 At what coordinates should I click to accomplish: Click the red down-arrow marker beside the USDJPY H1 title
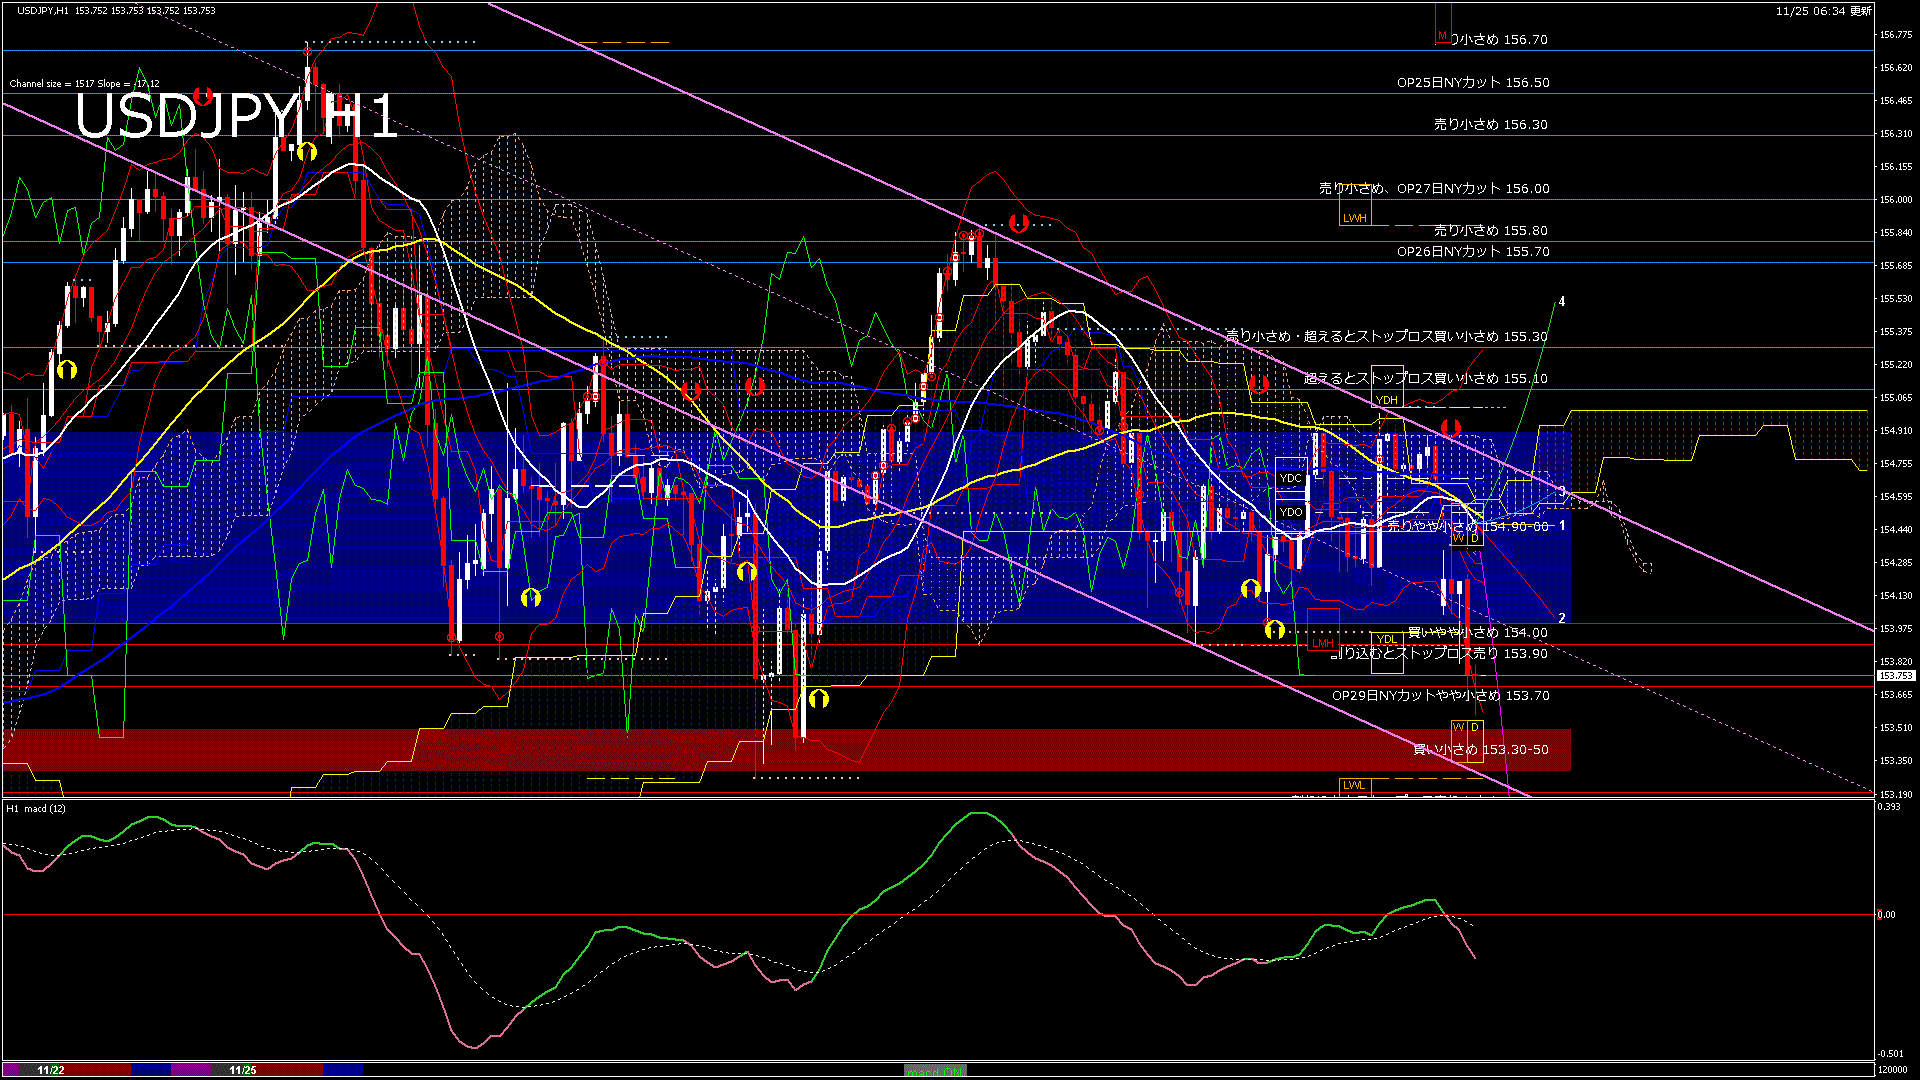coord(203,97)
